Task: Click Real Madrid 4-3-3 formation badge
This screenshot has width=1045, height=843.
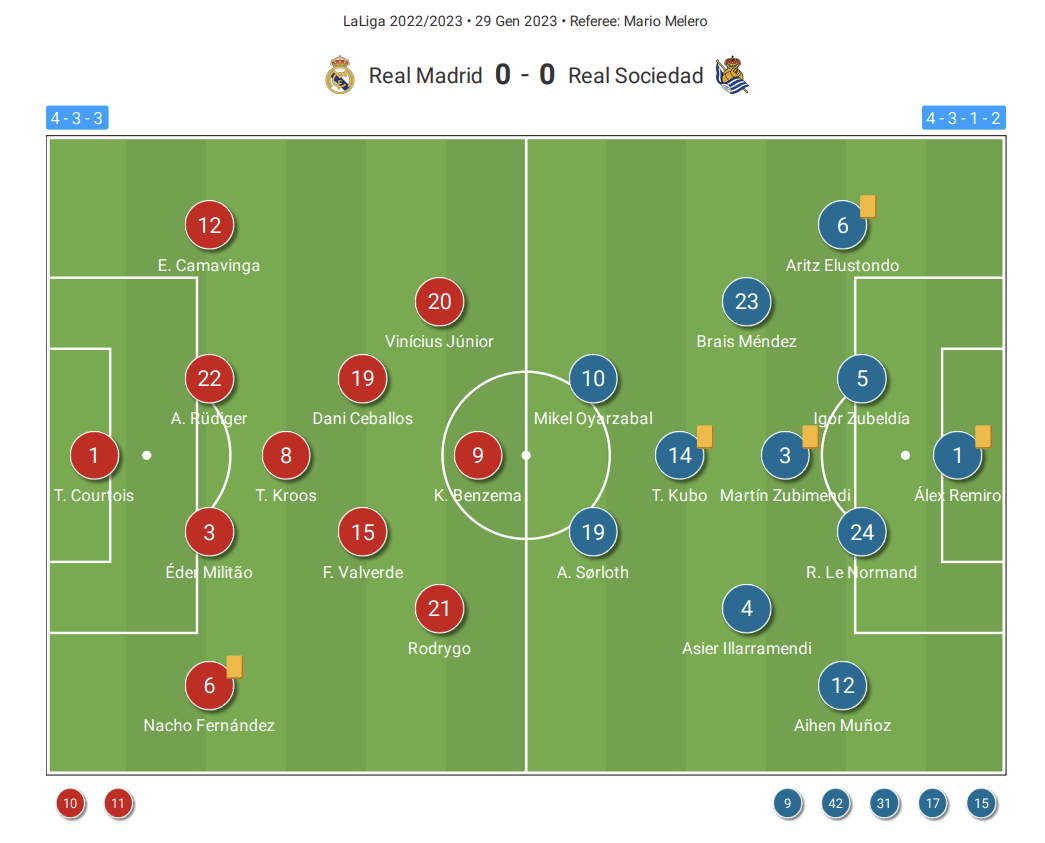Action: [x=77, y=118]
